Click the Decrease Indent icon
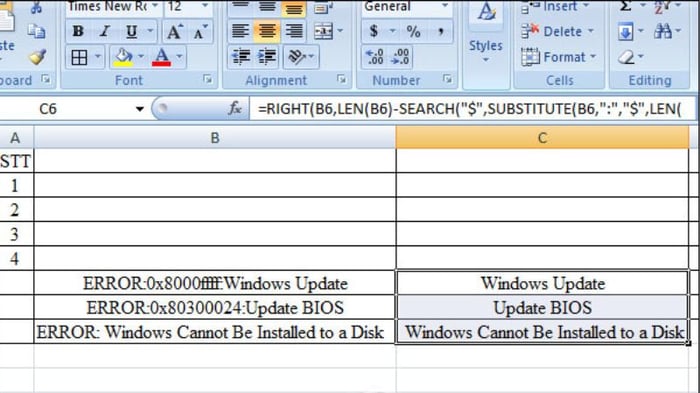Image resolution: width=700 pixels, height=393 pixels. click(241, 57)
